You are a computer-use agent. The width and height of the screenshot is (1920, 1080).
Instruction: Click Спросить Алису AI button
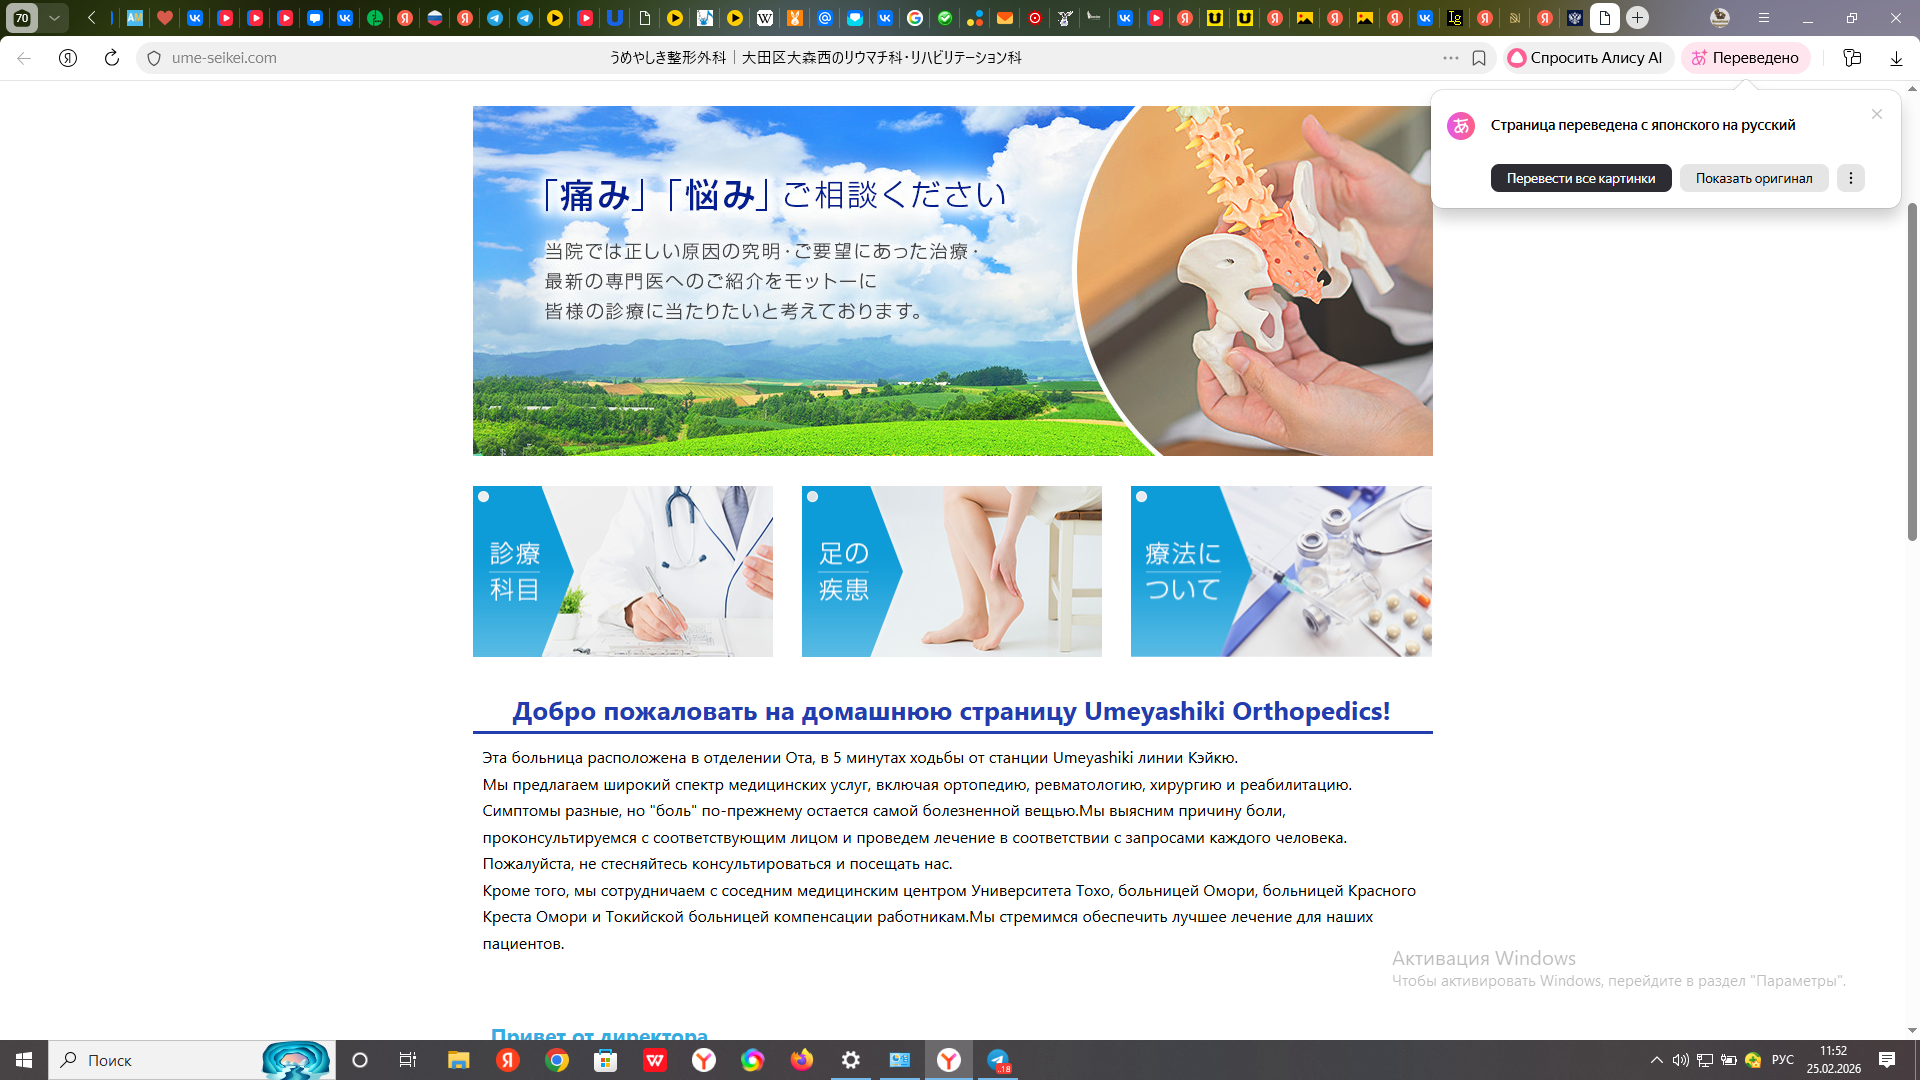click(x=1586, y=58)
